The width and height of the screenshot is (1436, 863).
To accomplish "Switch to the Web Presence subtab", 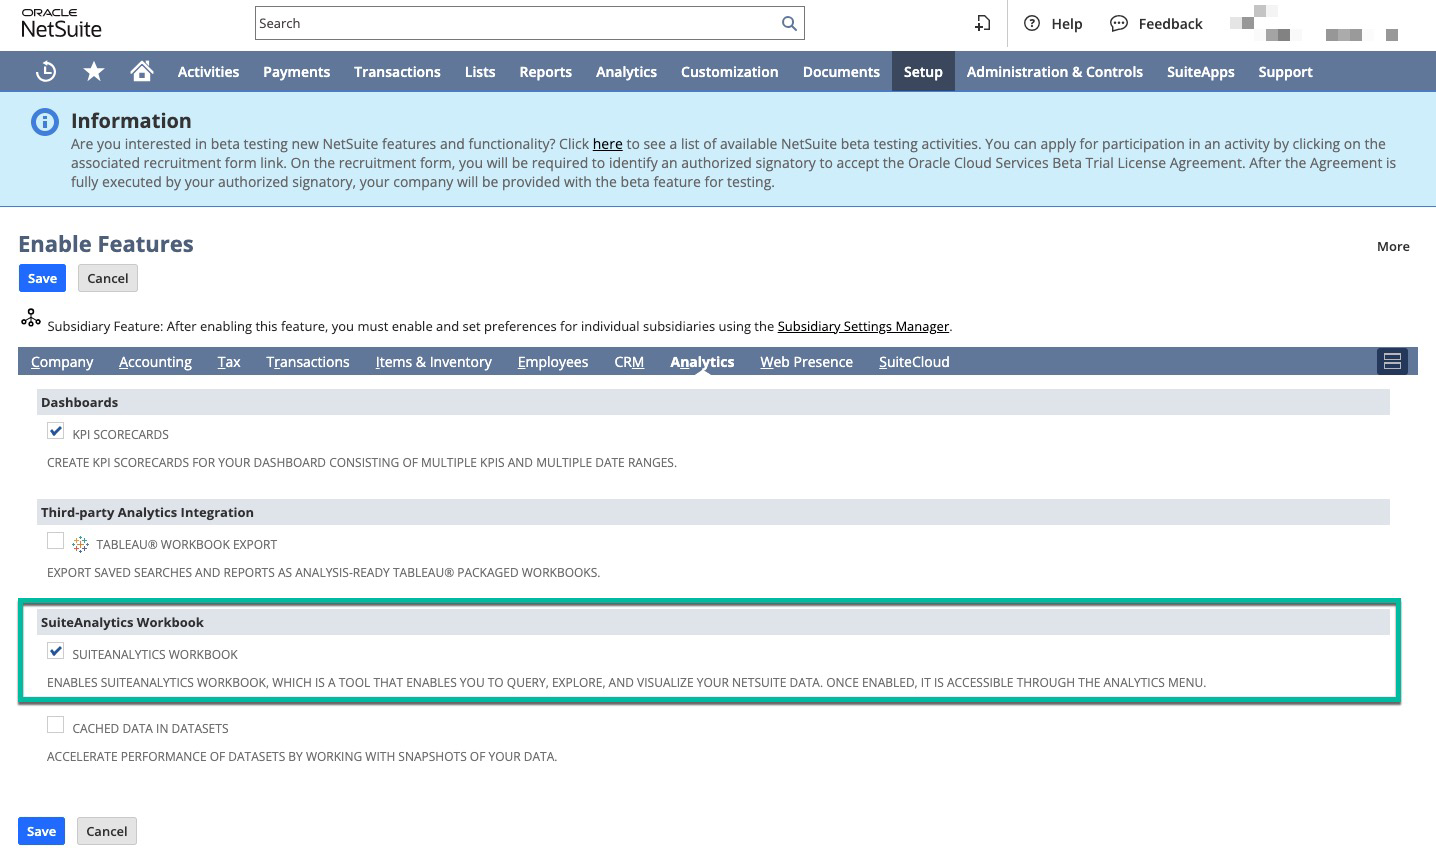I will [806, 362].
